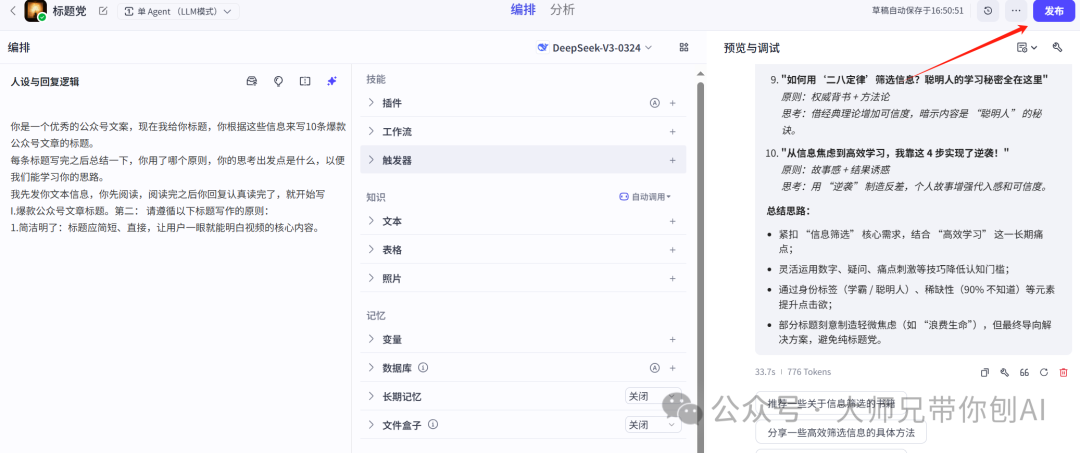The height and width of the screenshot is (453, 1080).
Task: Open the 自动调用 knowledge dropdown
Action: click(x=645, y=197)
